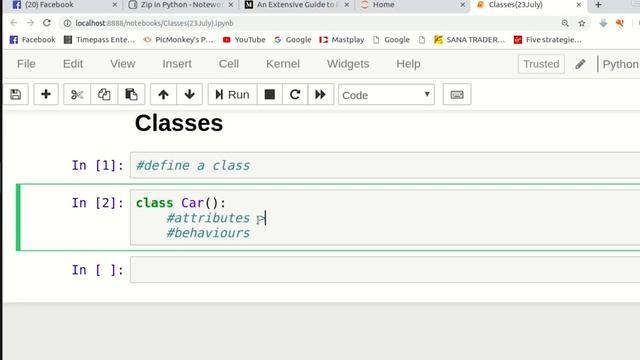
Task: Copy selected cells icon
Action: (104, 95)
